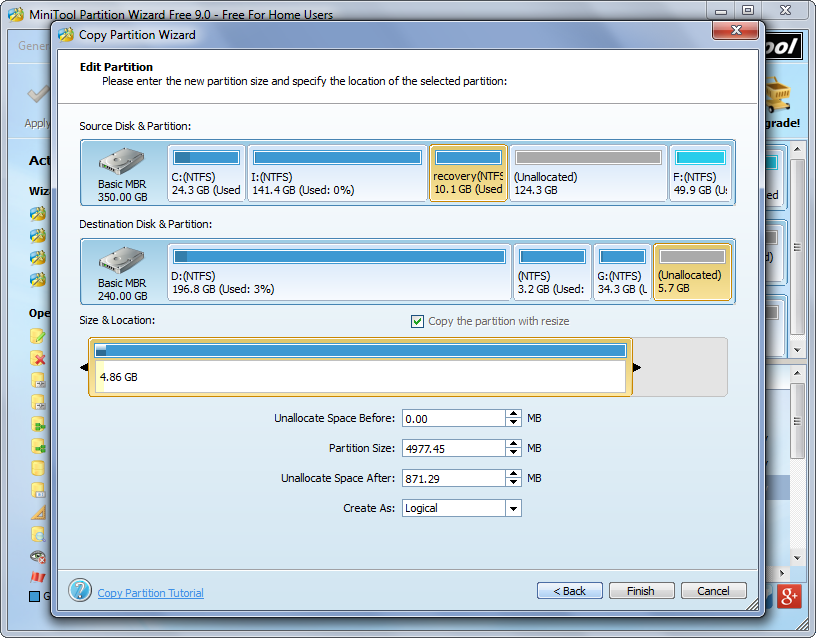
Task: Click the Copy Partition Wizard title bar icon
Action: click(x=66, y=35)
